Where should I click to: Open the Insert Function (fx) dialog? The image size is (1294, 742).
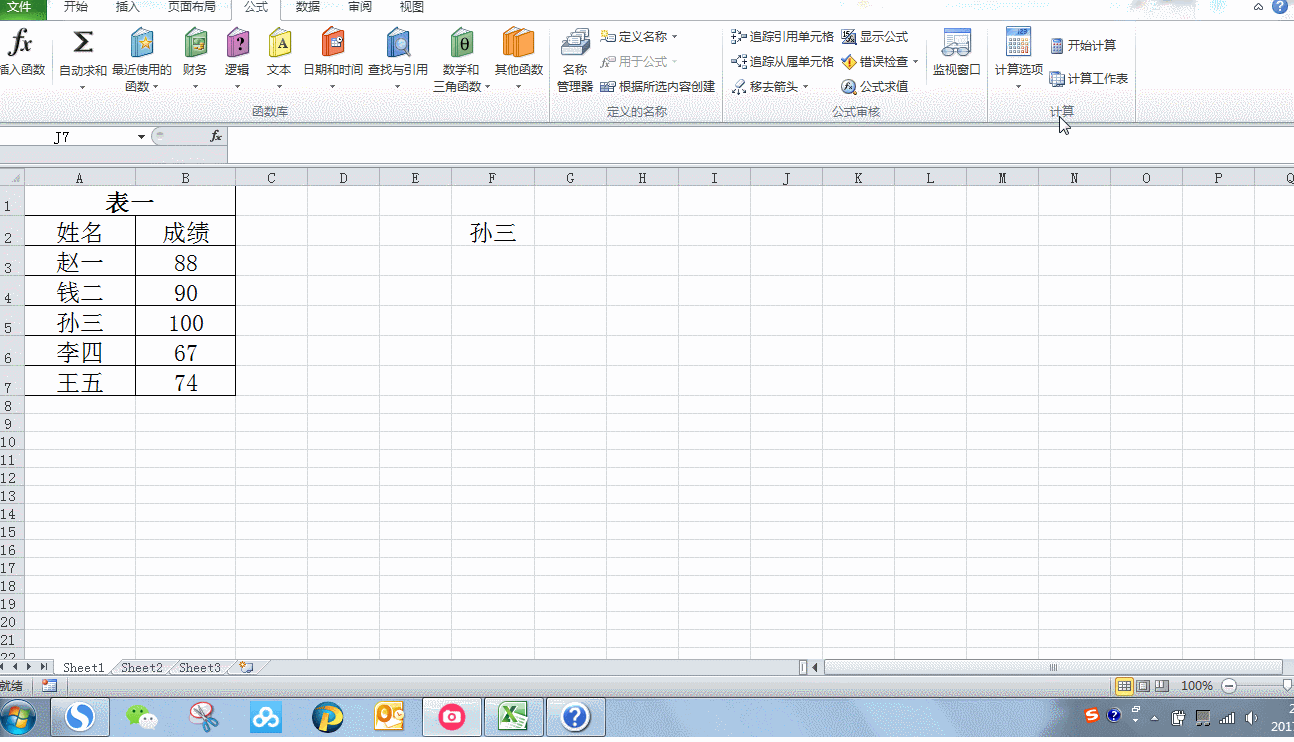[21, 53]
